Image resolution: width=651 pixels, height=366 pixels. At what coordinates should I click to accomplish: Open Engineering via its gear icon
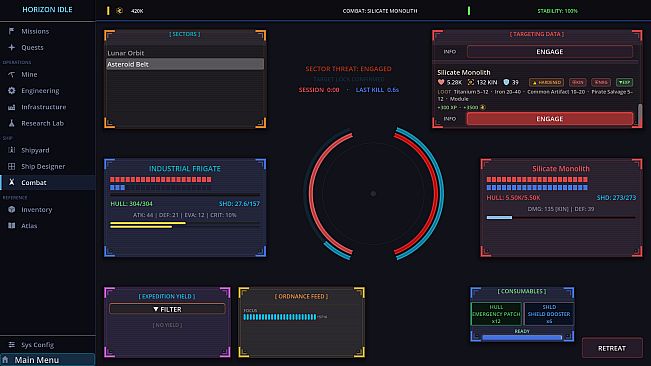[x=12, y=90]
